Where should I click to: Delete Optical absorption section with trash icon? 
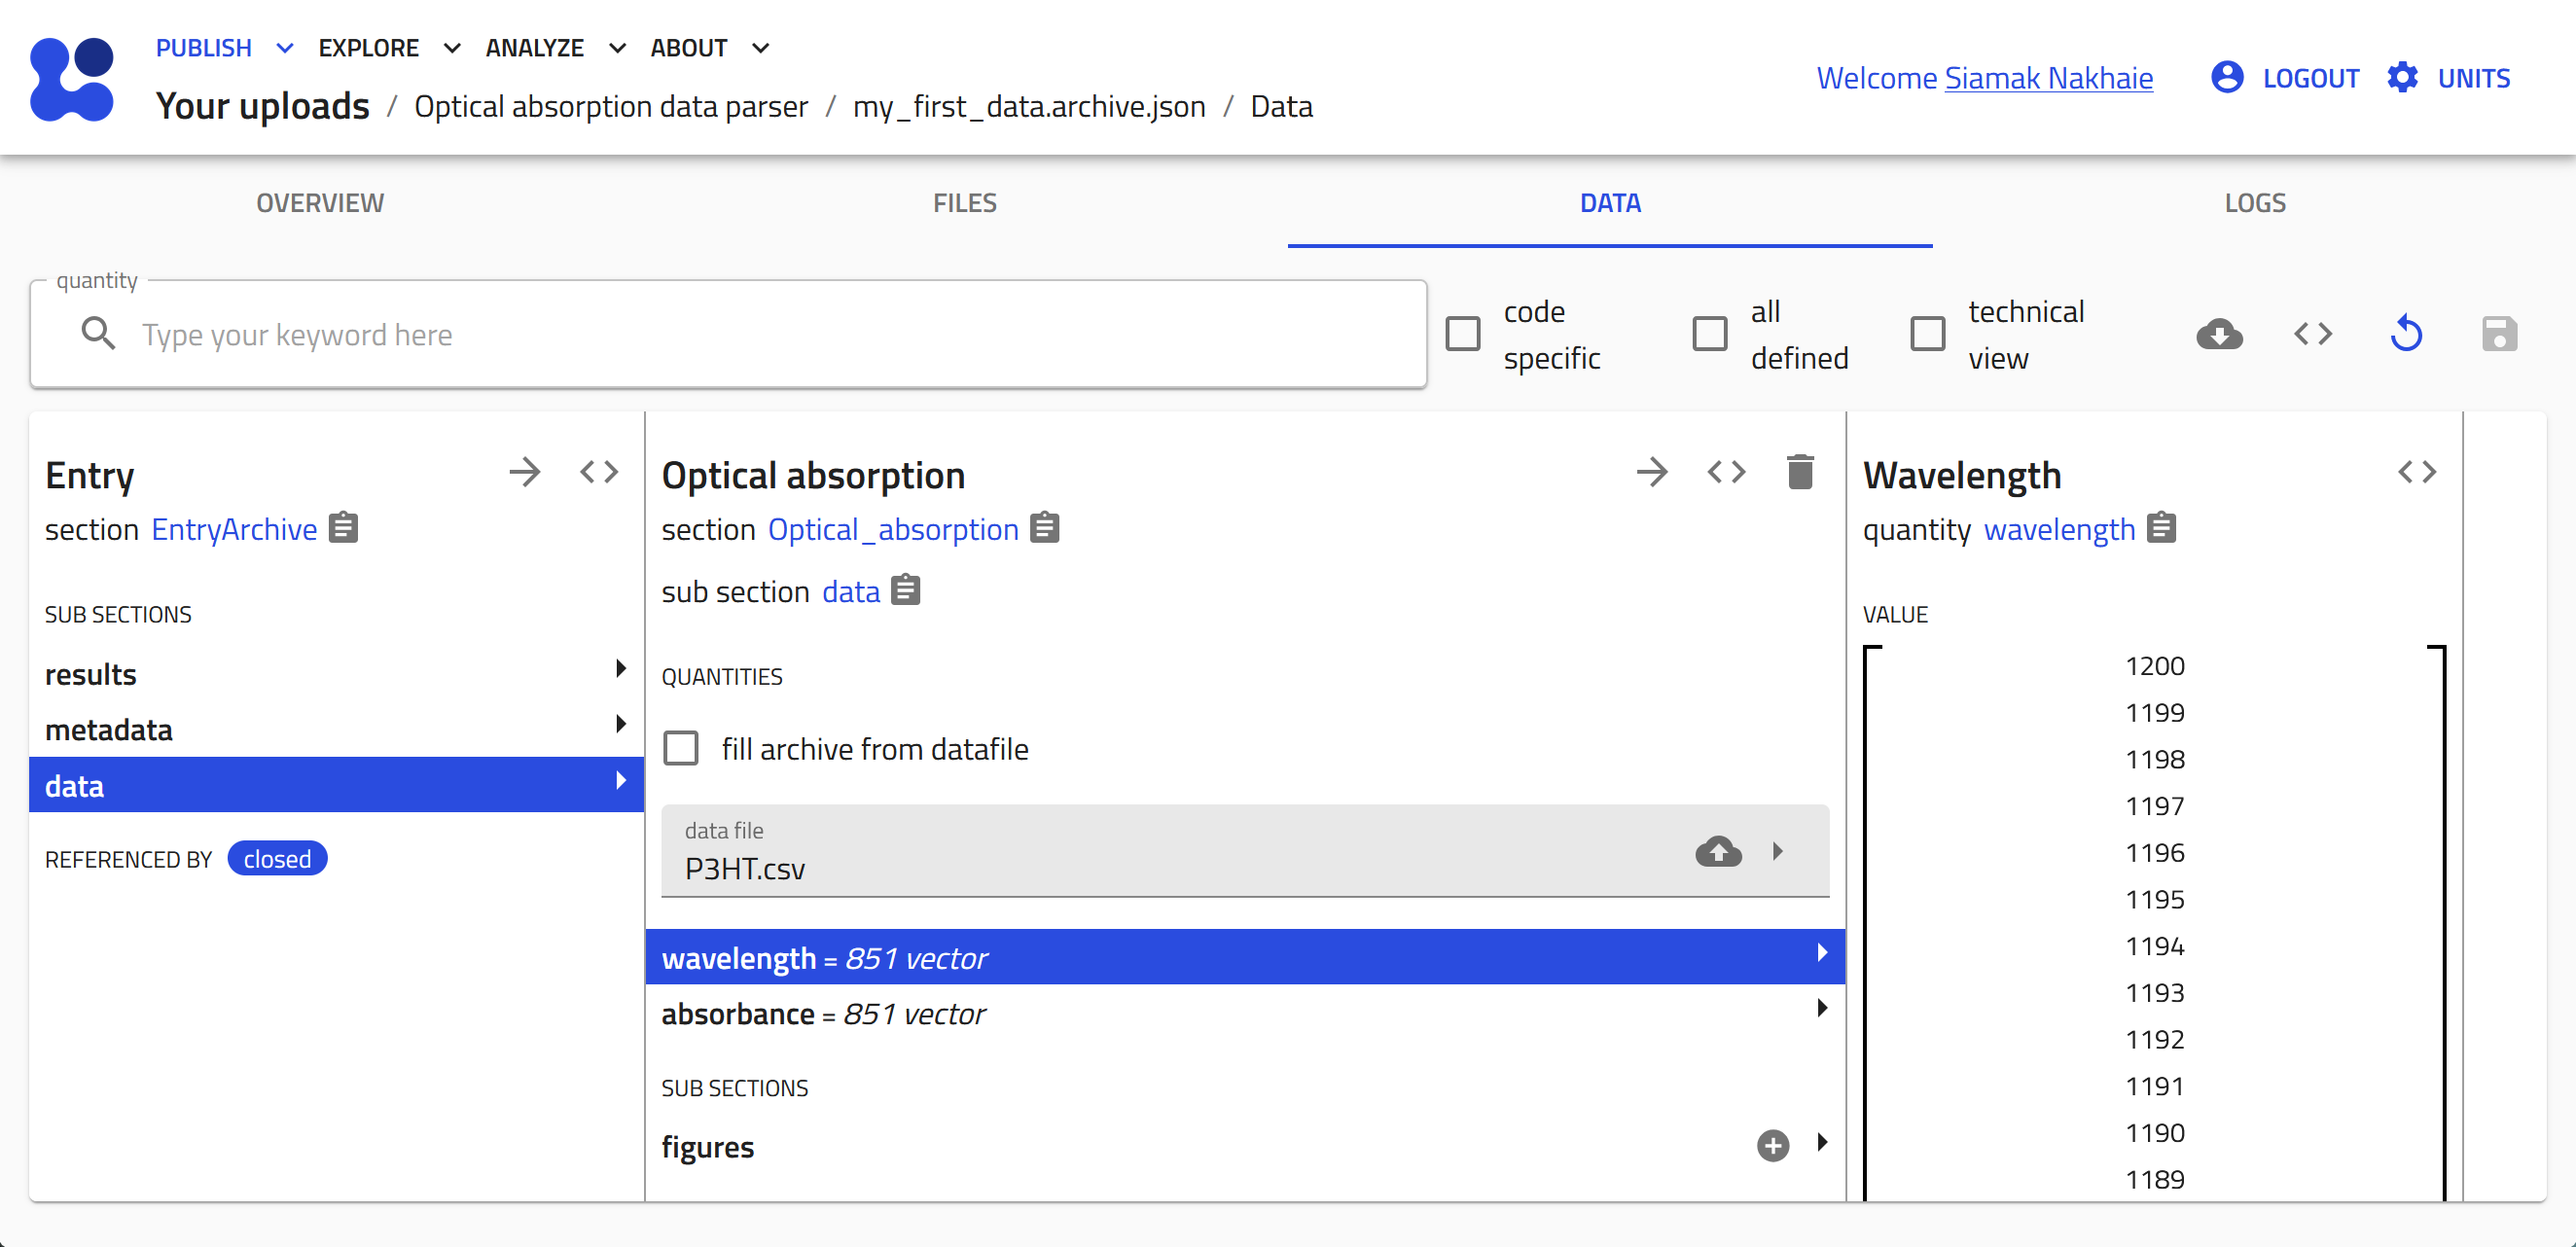(1799, 472)
